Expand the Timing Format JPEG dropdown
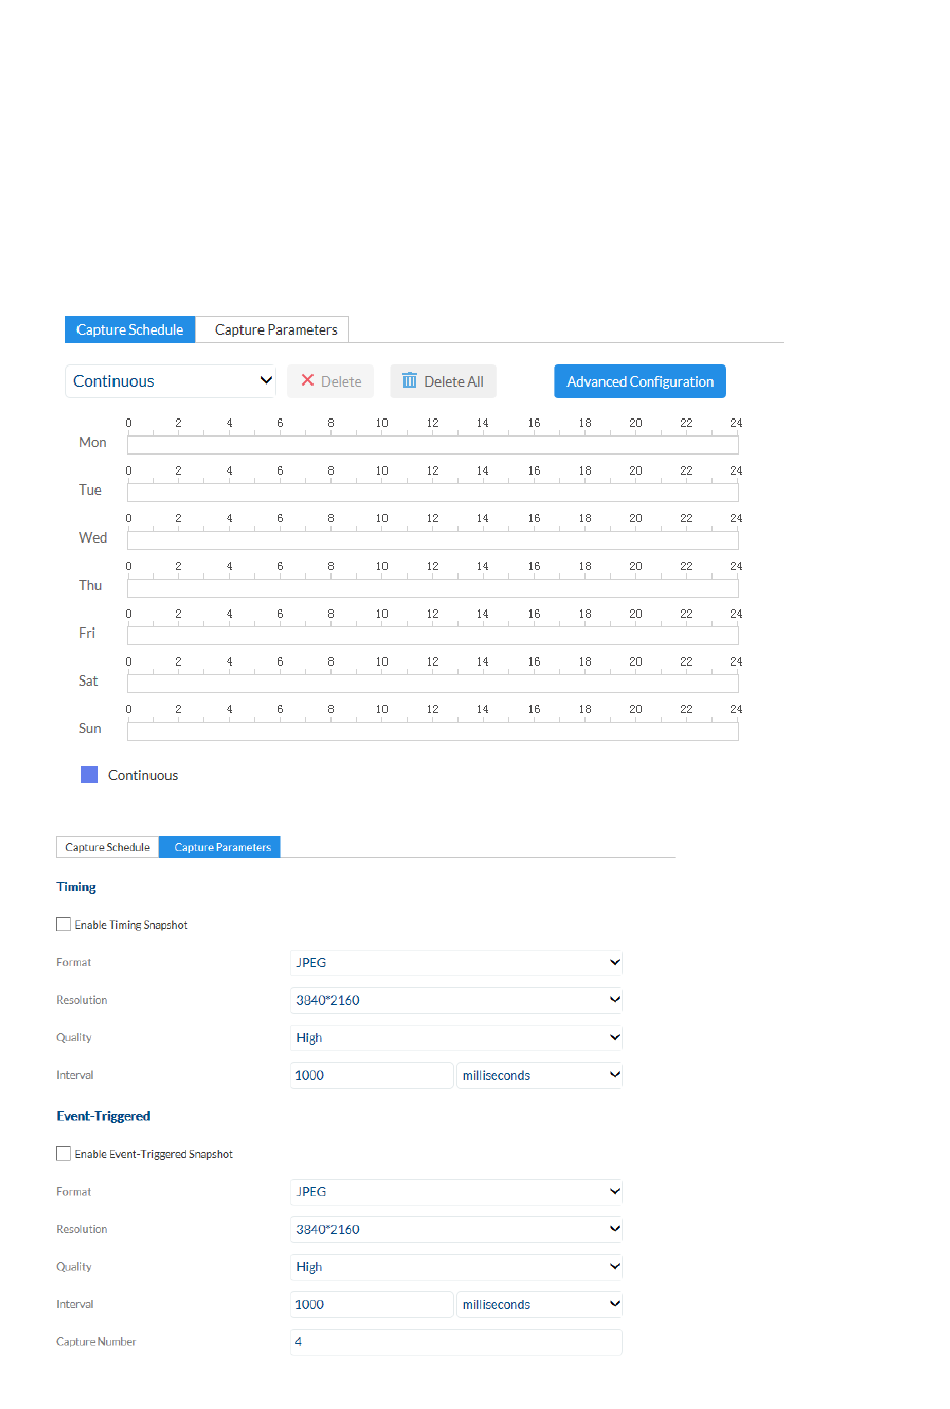The width and height of the screenshot is (950, 1409). [456, 963]
